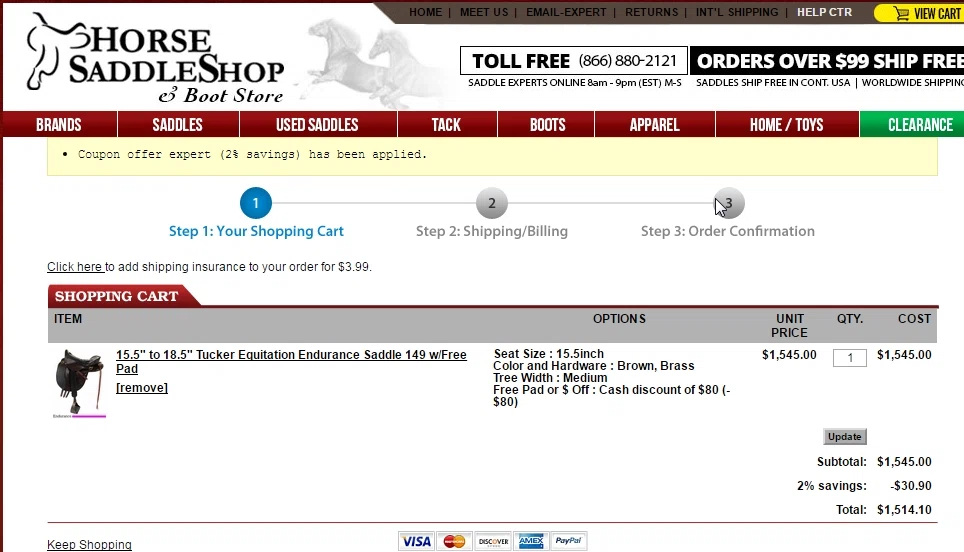Image resolution: width=964 pixels, height=552 pixels.
Task: Click the MasterCard payment icon
Action: point(454,541)
